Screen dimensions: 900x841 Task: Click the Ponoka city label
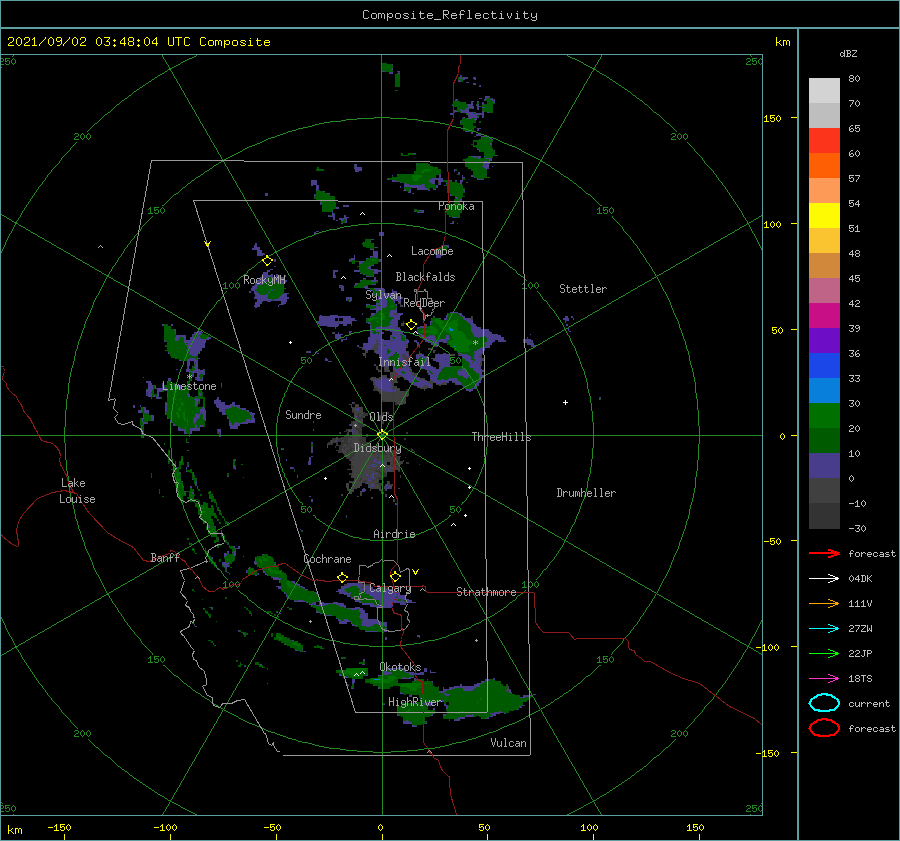coord(456,206)
